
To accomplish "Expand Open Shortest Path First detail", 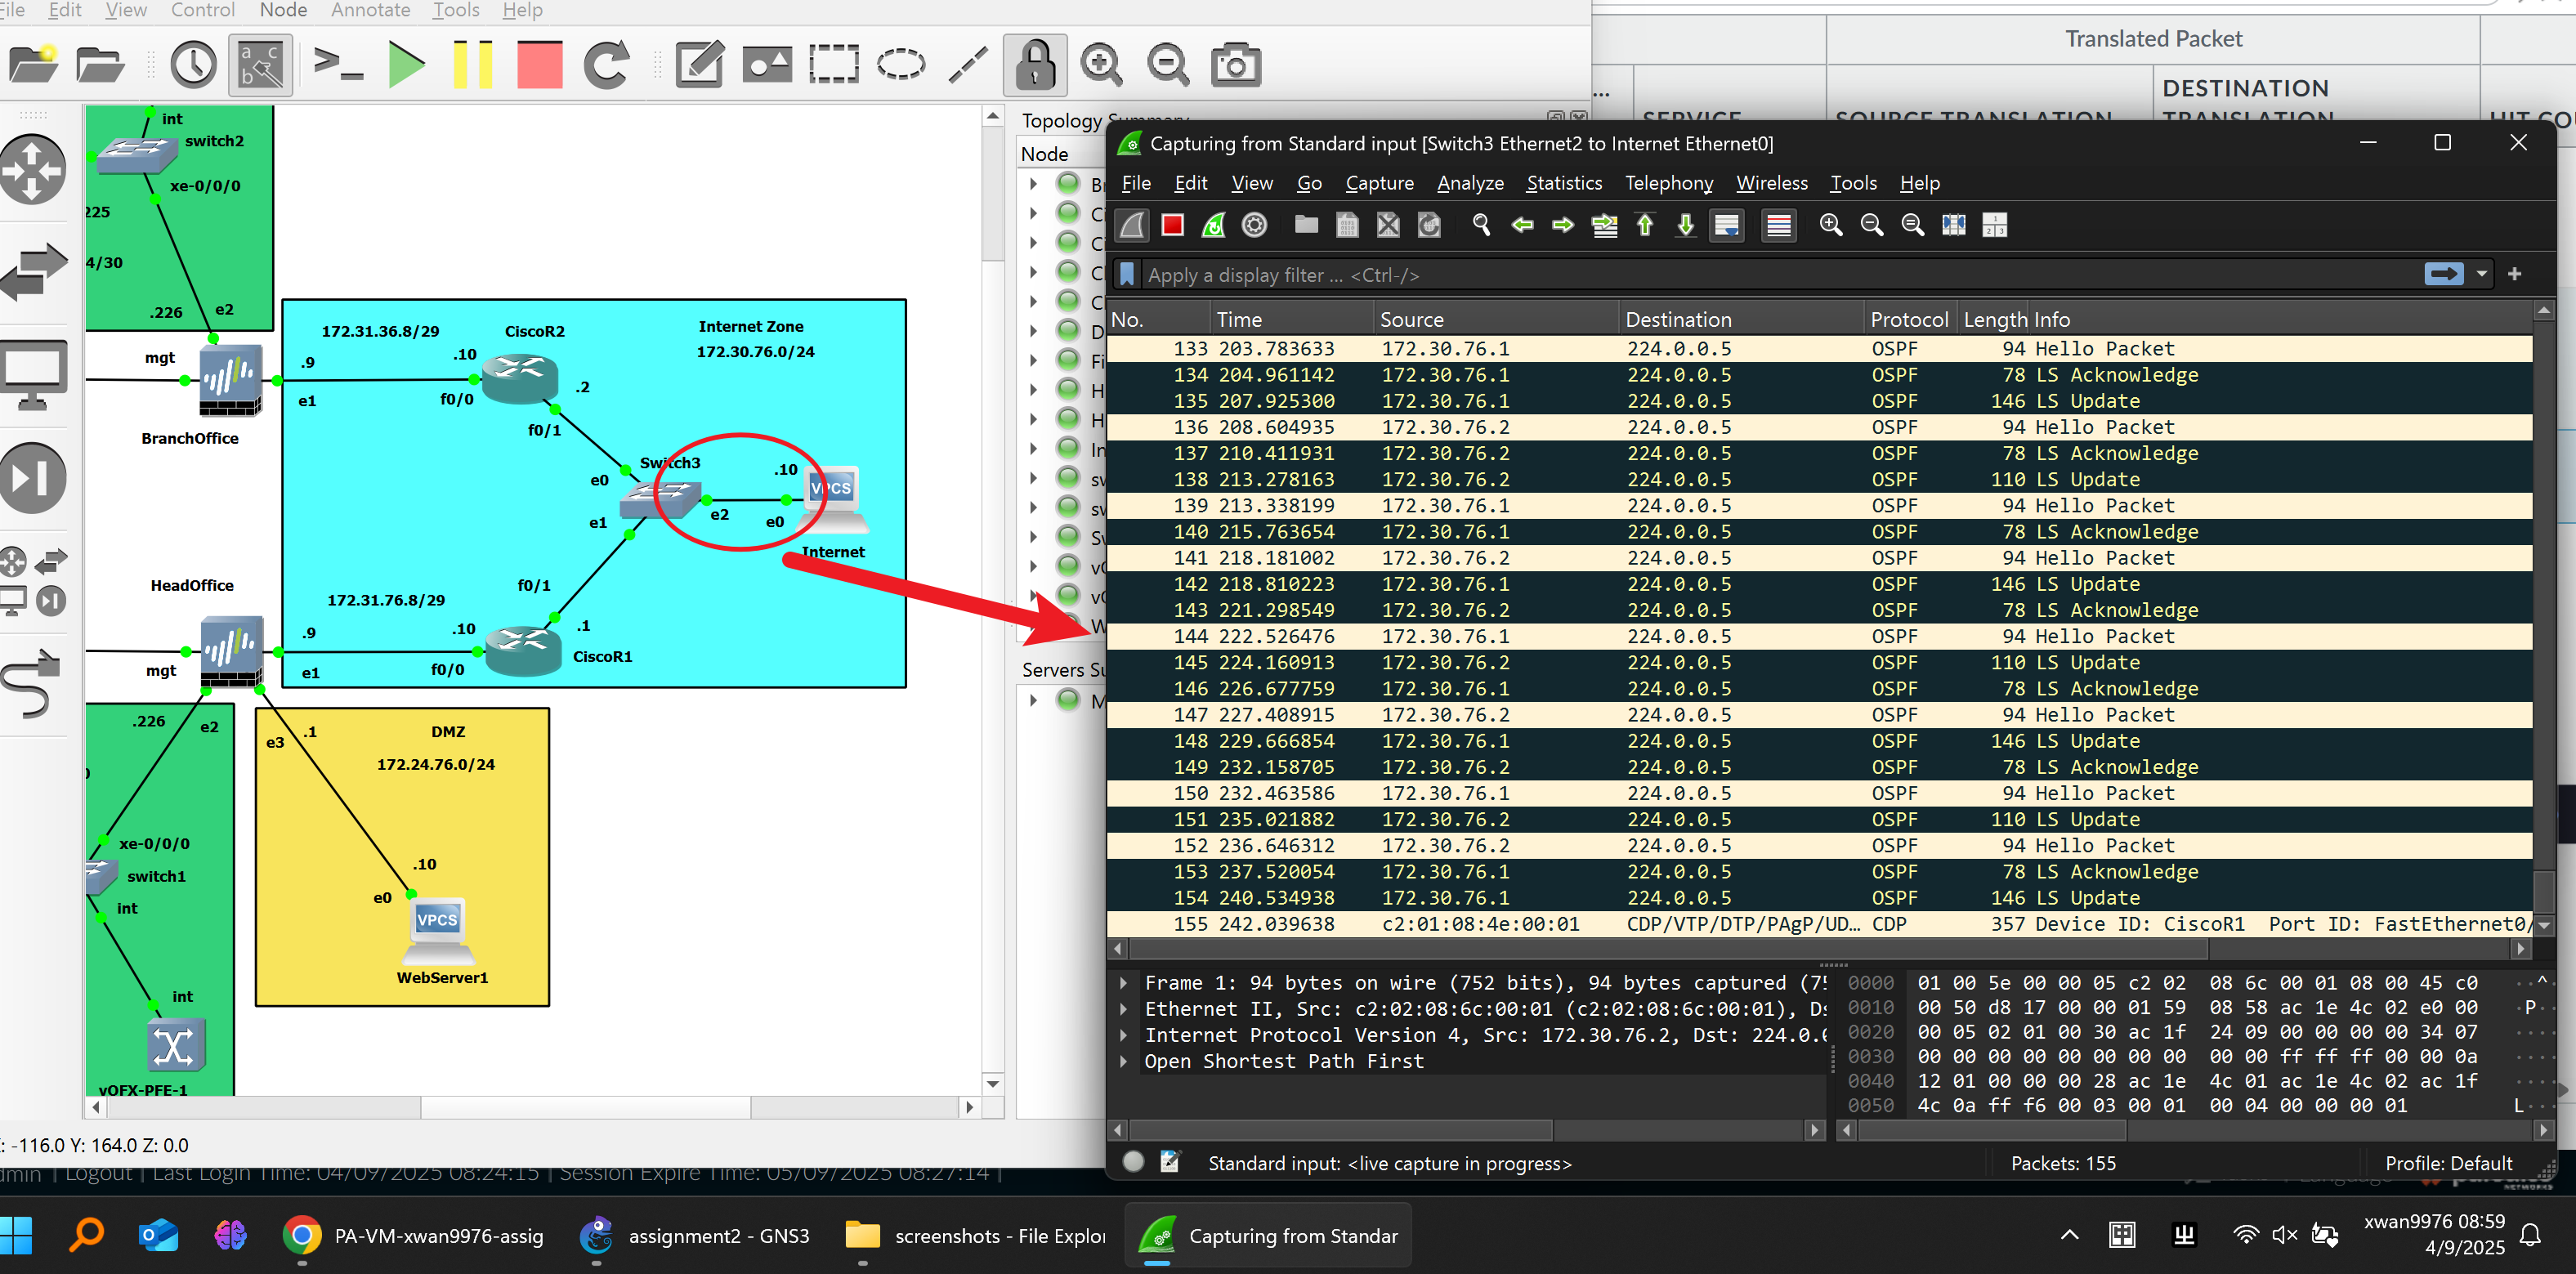I will pyautogui.click(x=1123, y=1061).
